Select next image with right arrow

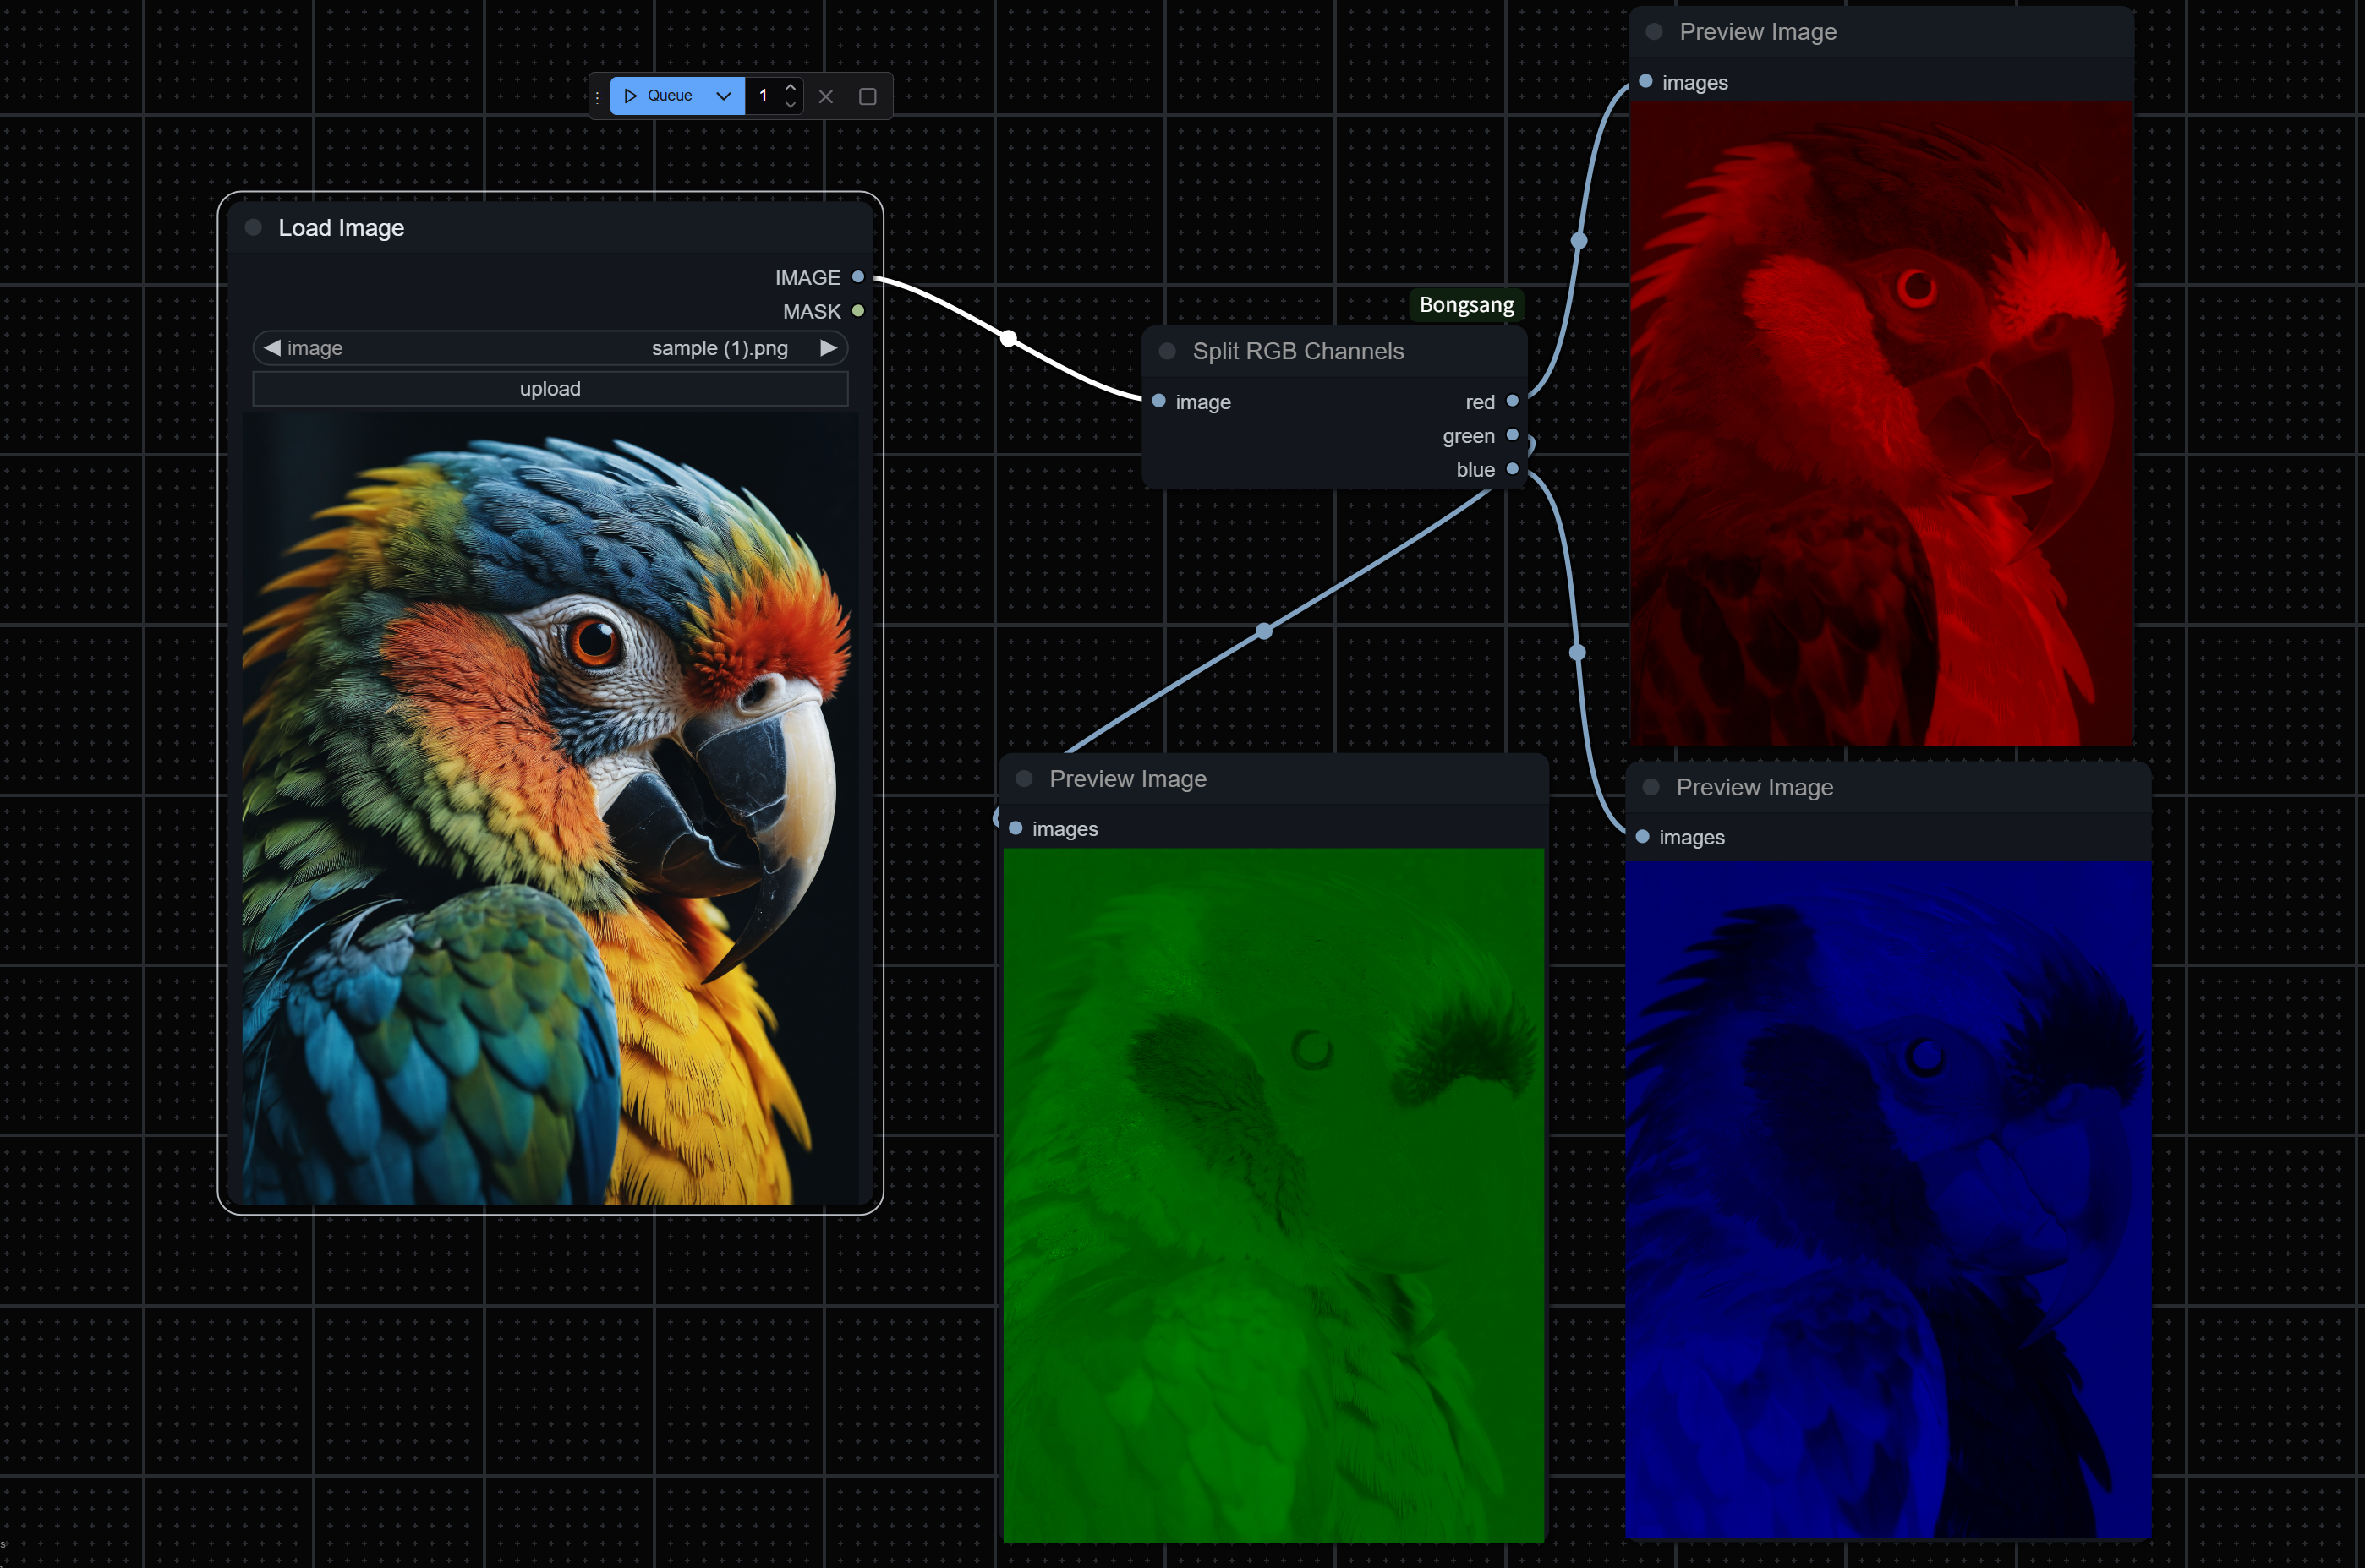point(828,348)
